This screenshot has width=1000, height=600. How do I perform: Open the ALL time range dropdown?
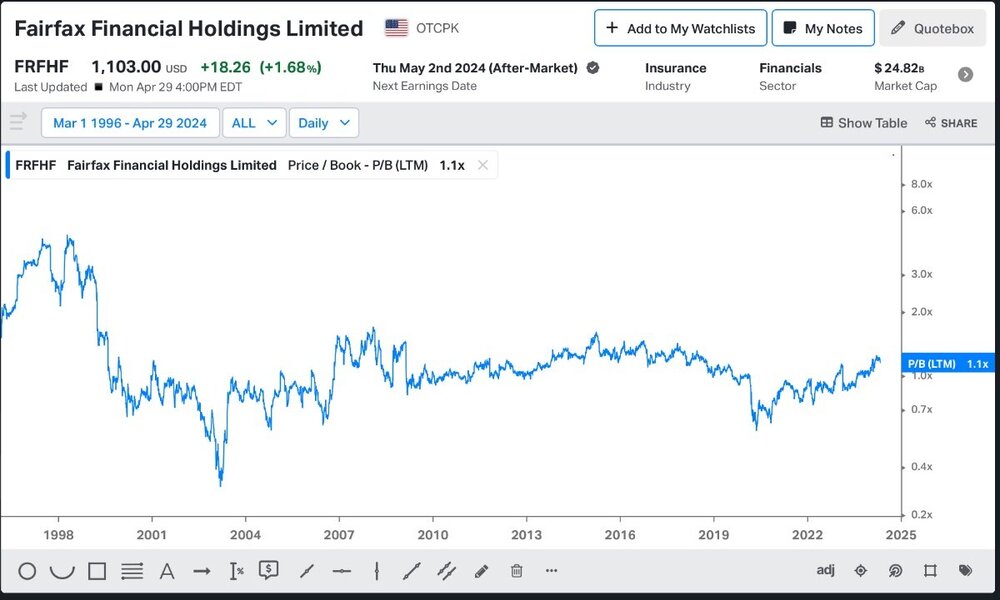[x=254, y=123]
